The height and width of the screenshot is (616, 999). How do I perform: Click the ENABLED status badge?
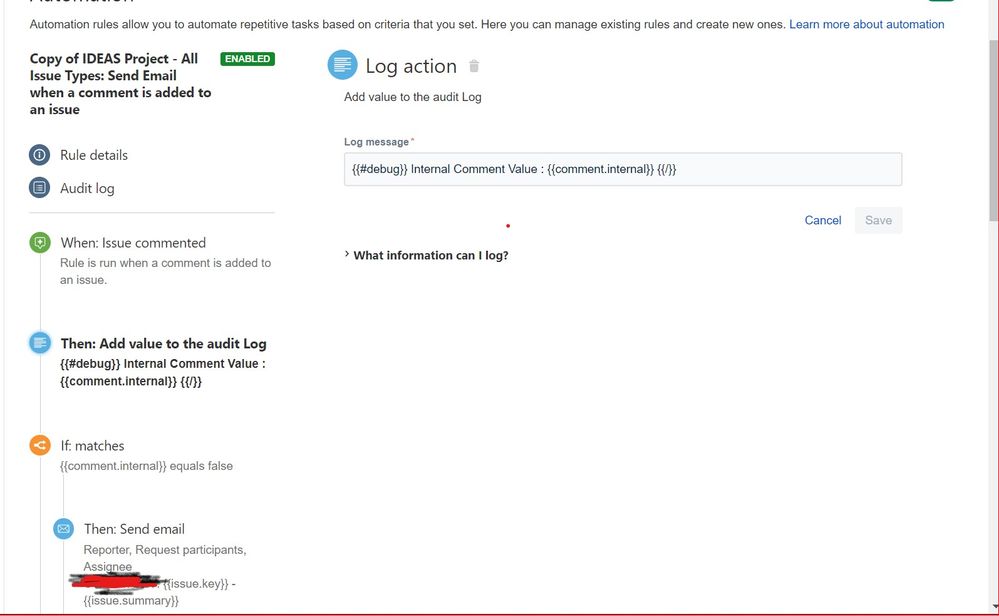click(248, 59)
